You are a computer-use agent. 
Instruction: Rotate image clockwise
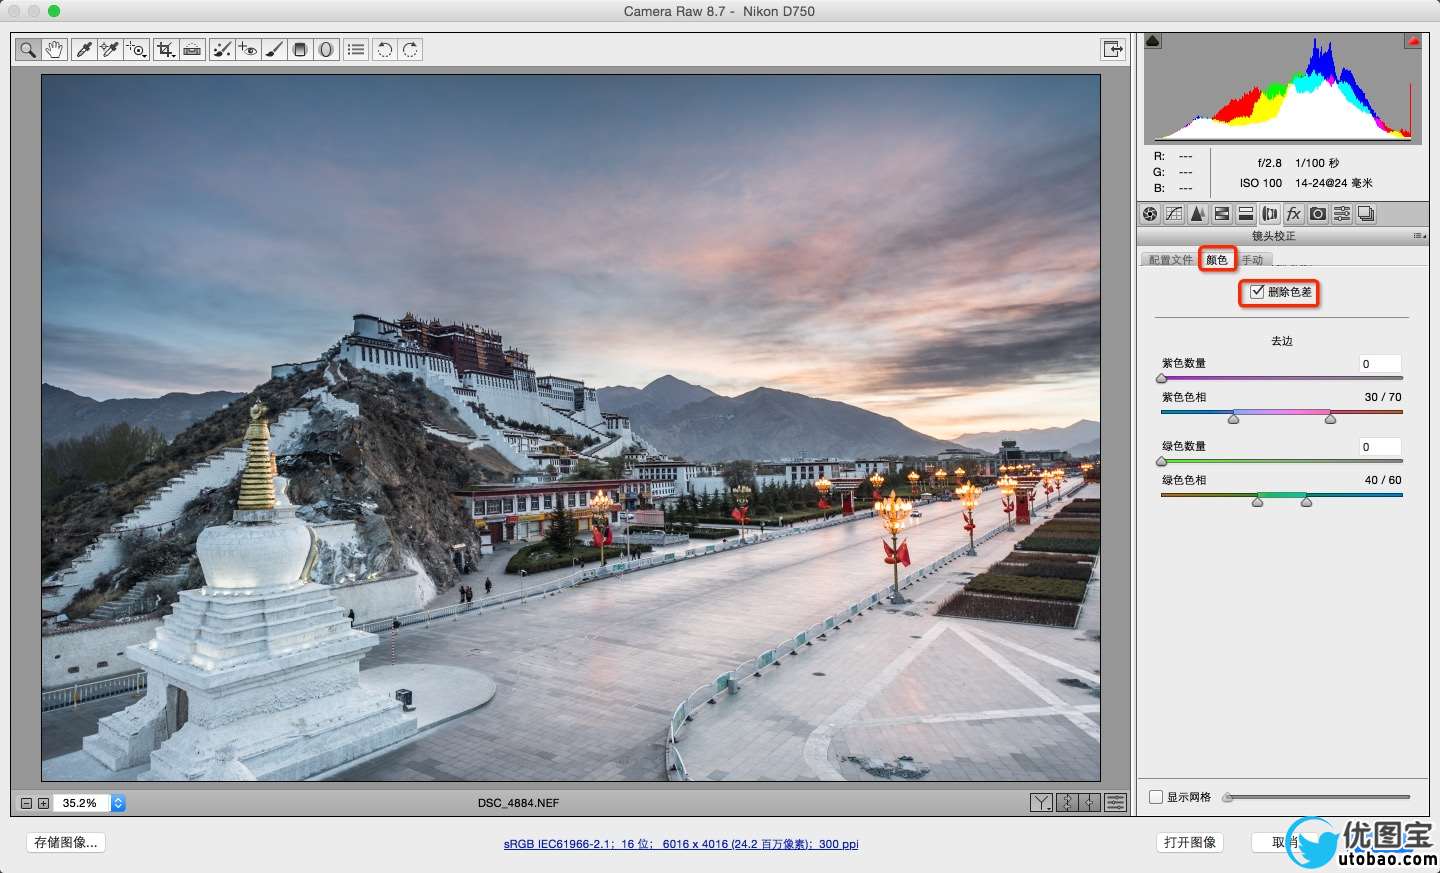click(410, 49)
